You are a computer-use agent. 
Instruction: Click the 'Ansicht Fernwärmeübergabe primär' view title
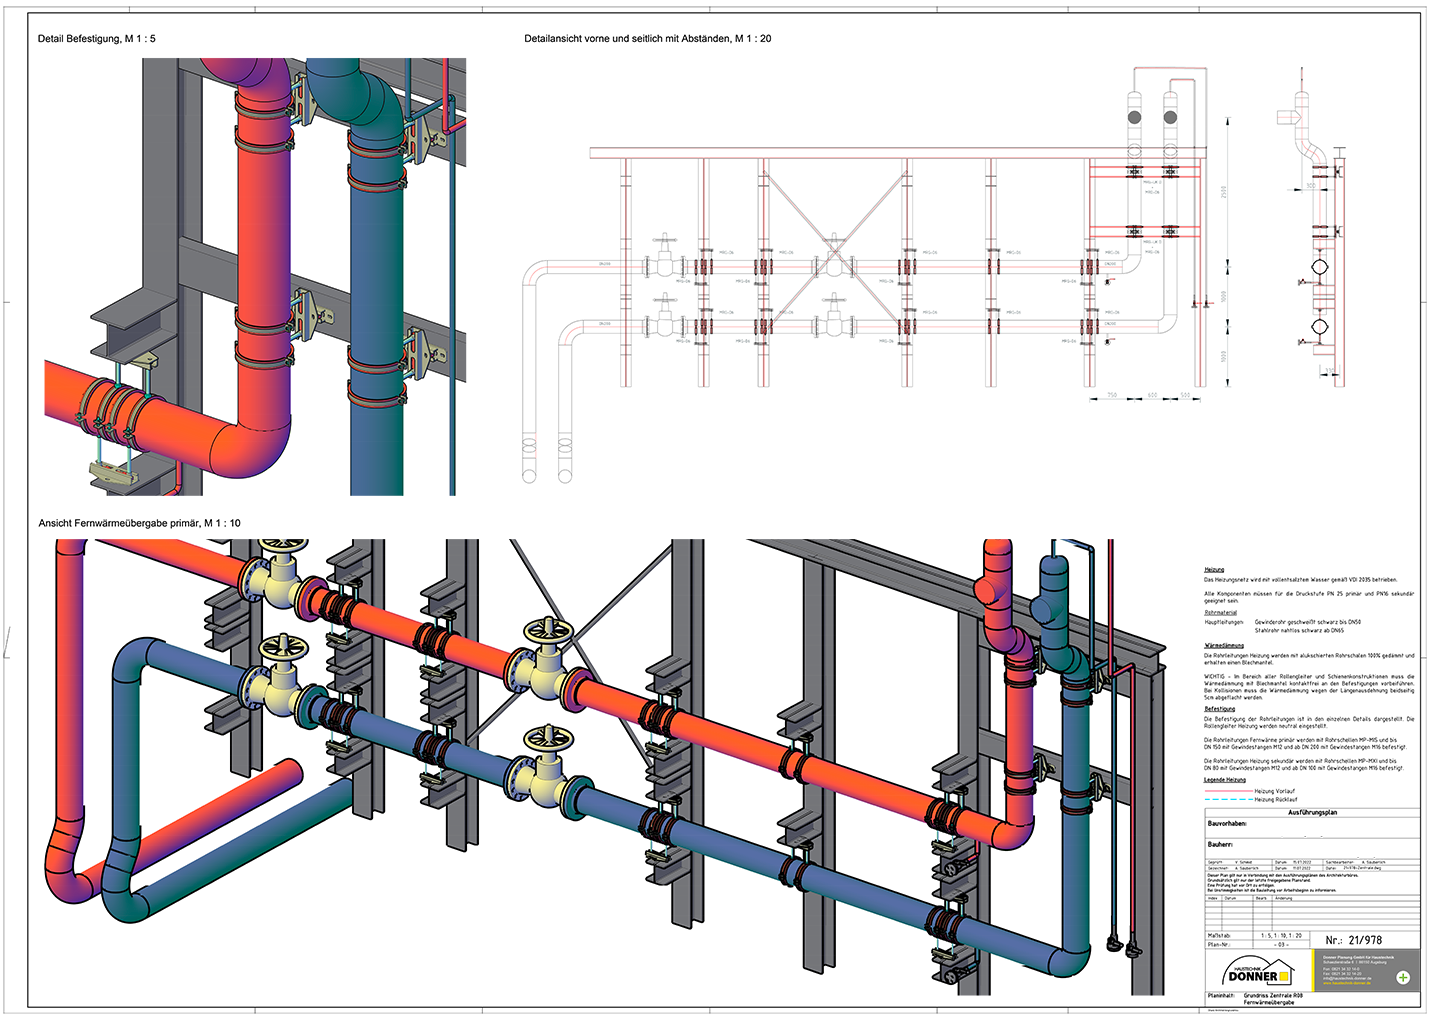tap(139, 523)
